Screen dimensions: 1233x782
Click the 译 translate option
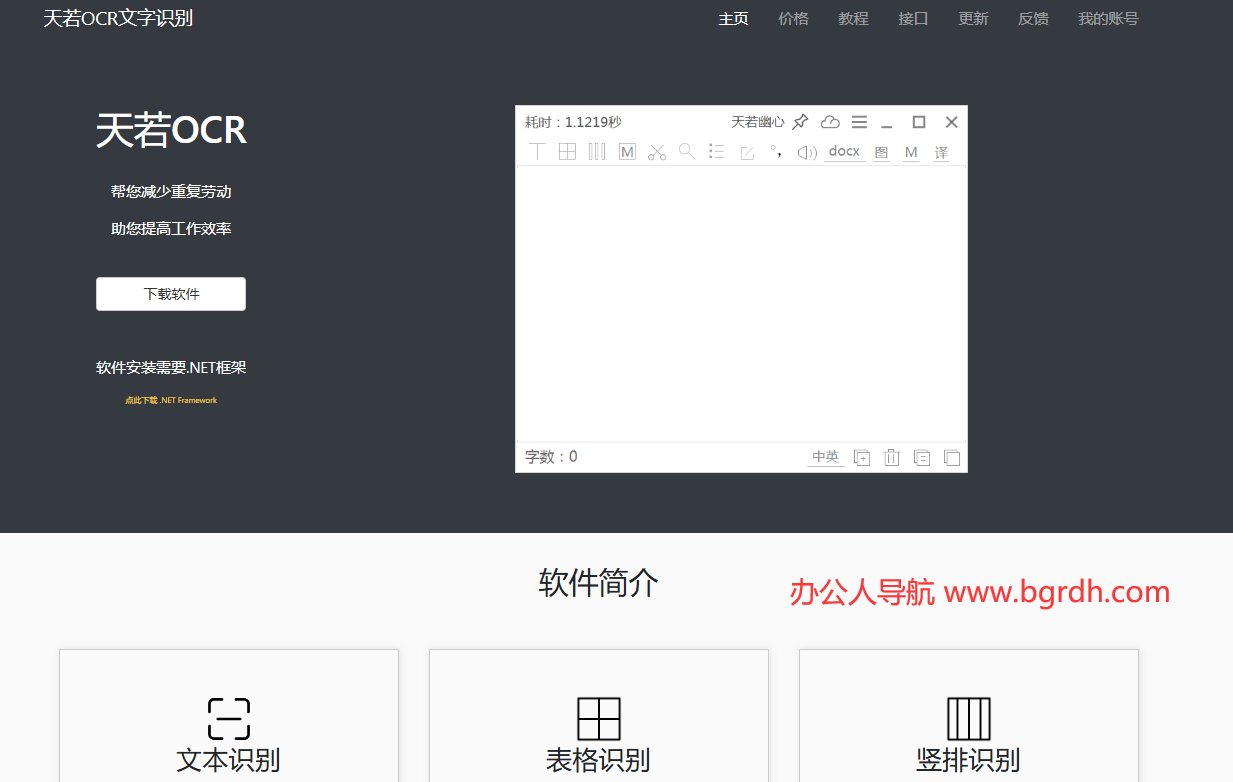click(941, 152)
